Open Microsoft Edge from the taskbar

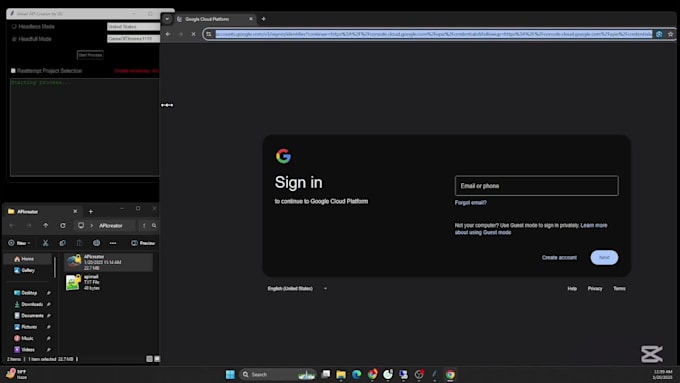[356, 374]
